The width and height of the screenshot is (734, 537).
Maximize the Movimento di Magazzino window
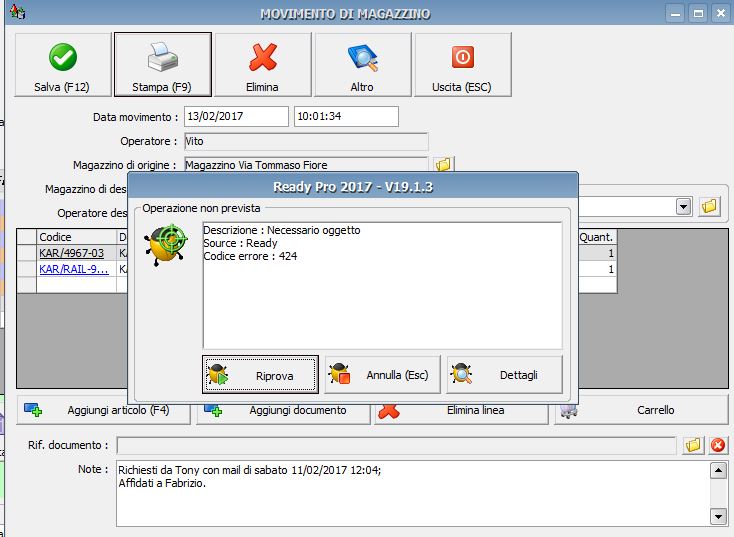(698, 13)
